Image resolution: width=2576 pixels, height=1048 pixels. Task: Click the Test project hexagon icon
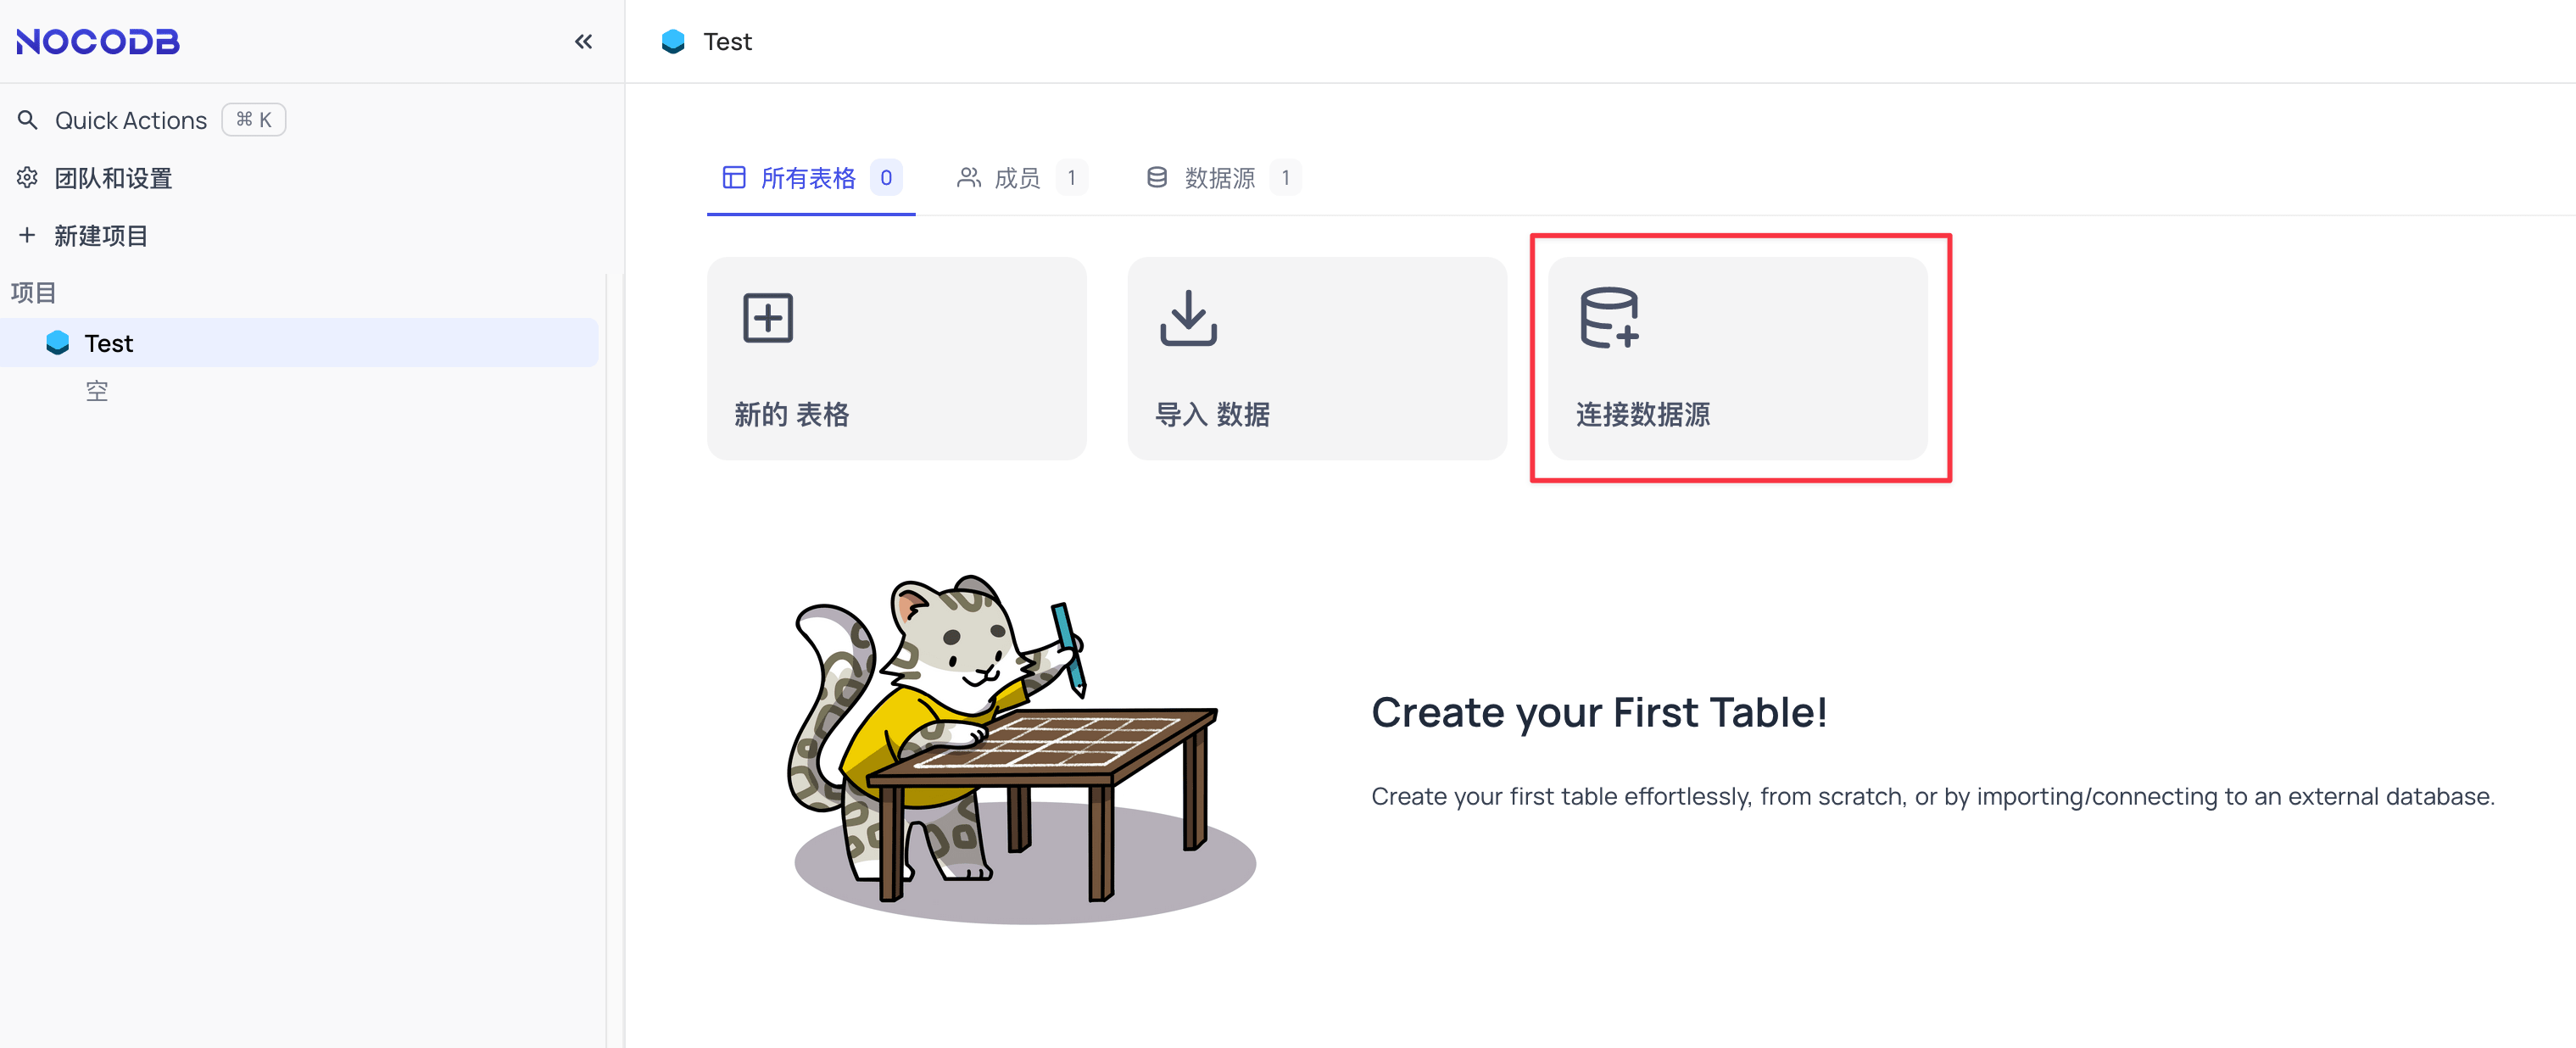pos(57,342)
